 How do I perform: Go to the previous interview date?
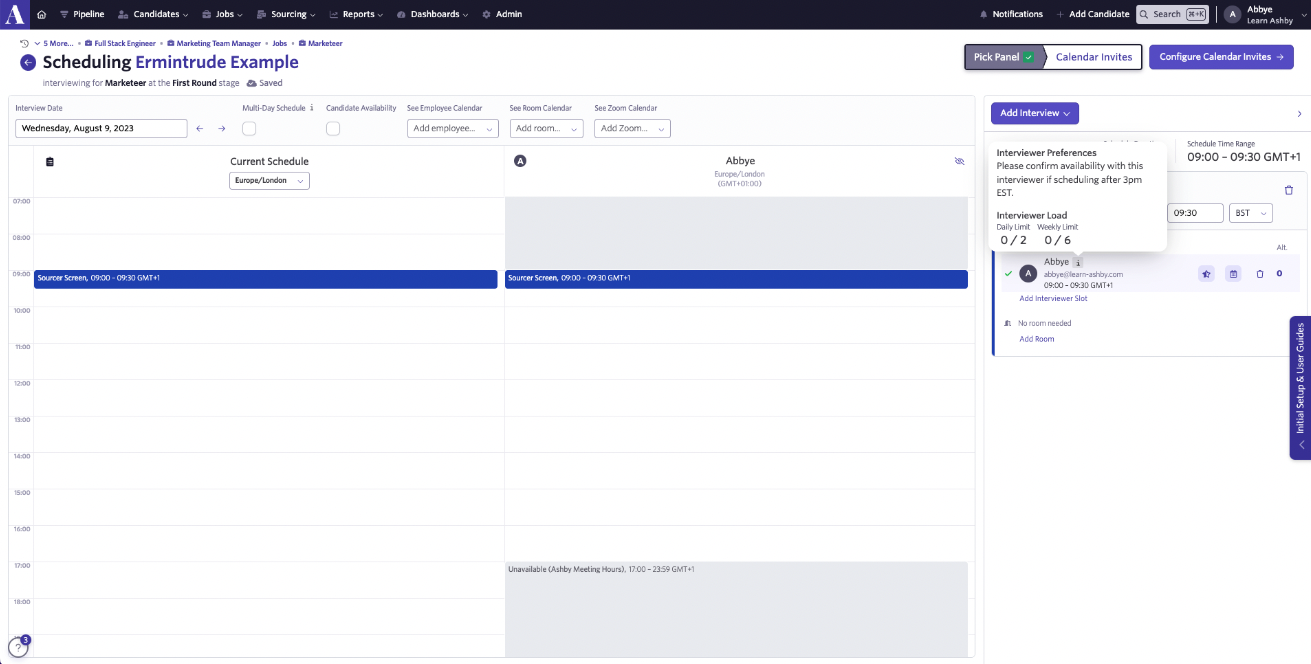click(199, 129)
